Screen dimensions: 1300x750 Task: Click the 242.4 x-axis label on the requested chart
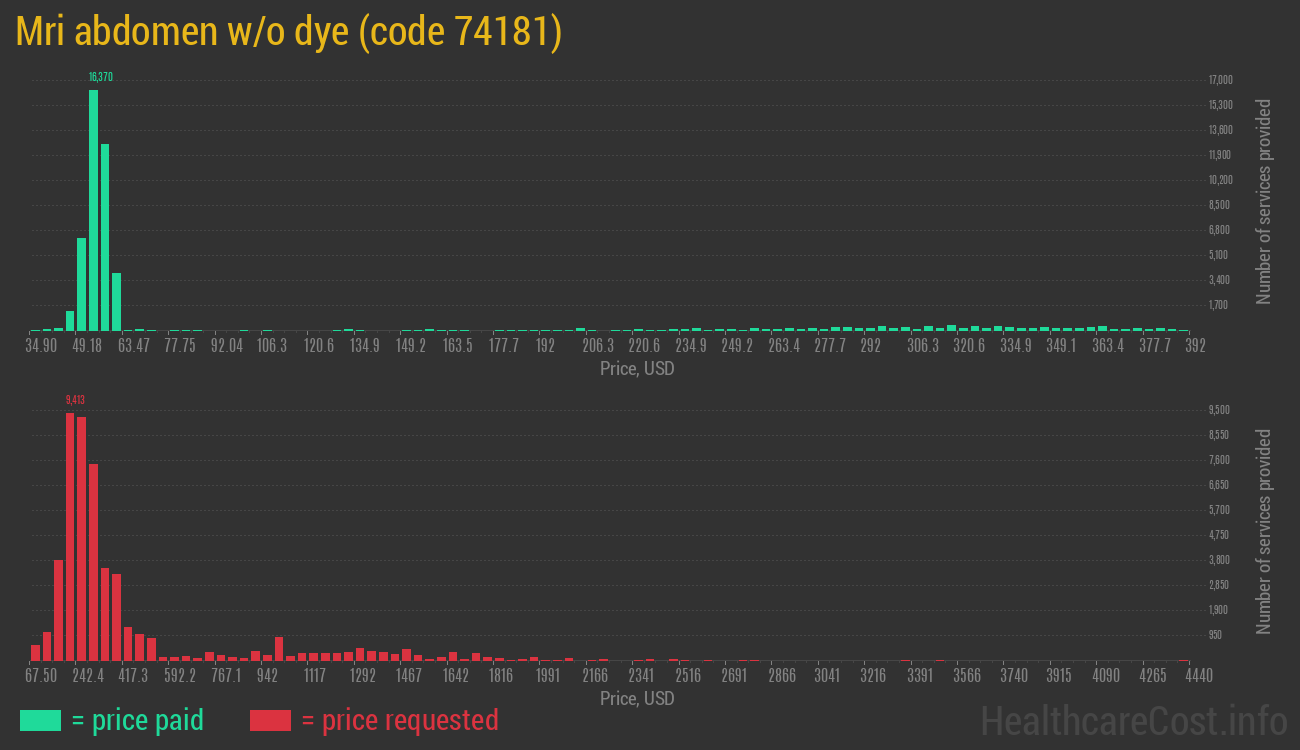[x=87, y=676]
